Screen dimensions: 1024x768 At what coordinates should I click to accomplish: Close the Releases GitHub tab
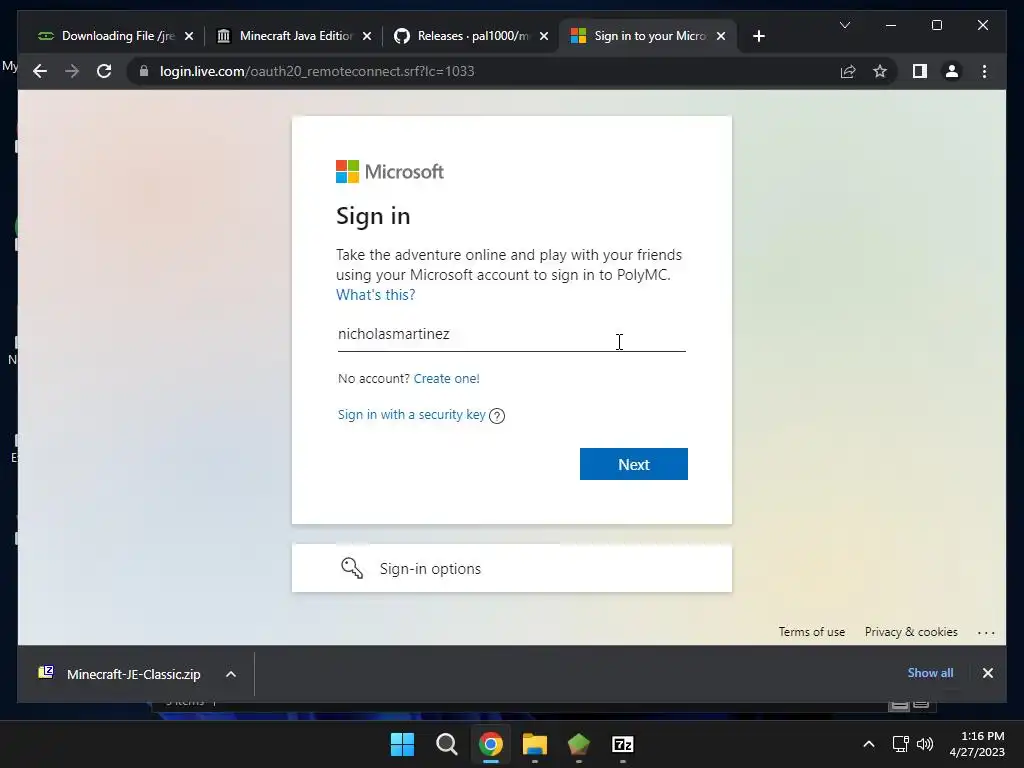[544, 36]
